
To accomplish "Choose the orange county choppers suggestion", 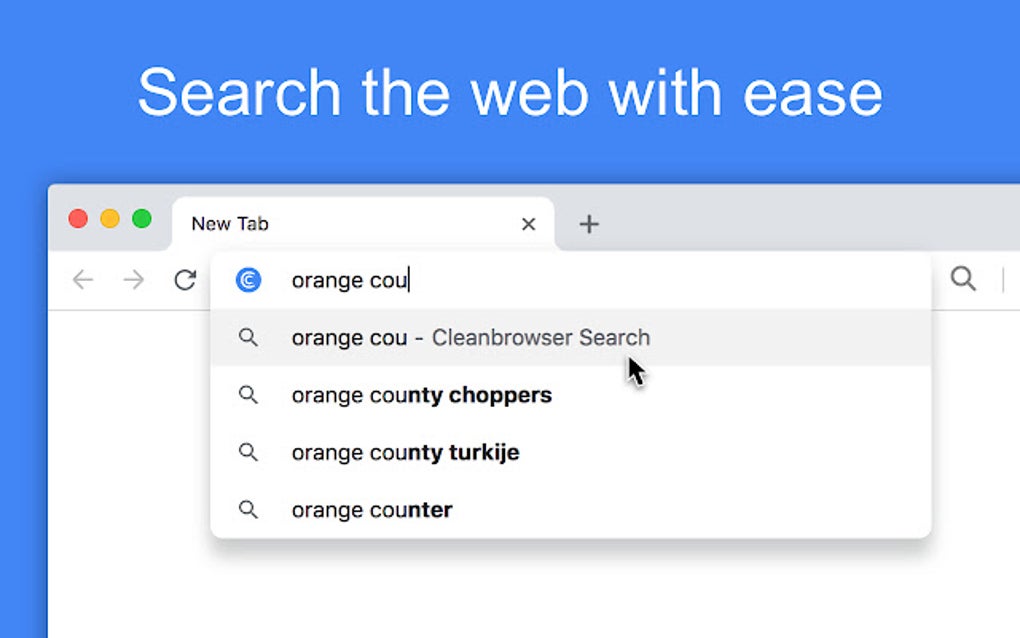I will [x=421, y=395].
